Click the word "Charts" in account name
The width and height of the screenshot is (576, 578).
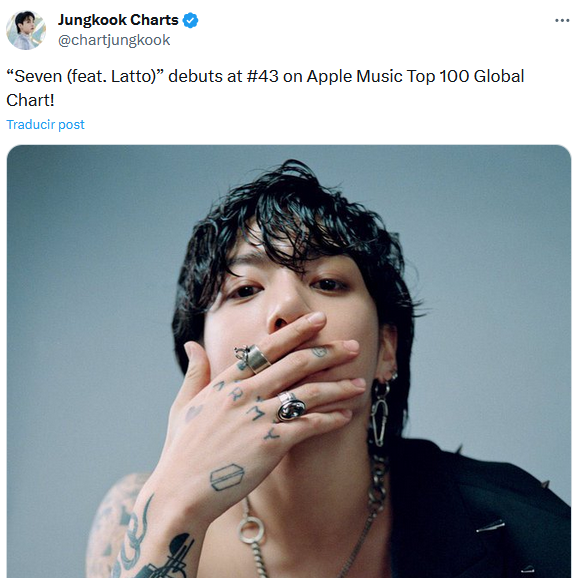pos(154,20)
